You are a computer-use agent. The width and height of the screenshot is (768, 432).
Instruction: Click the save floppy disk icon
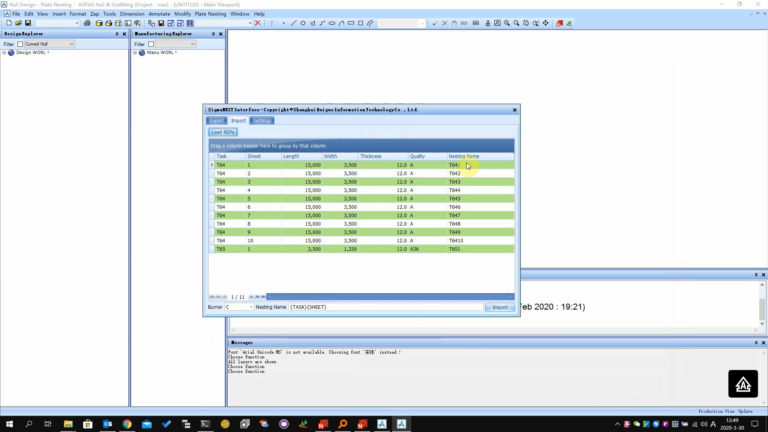coord(28,23)
